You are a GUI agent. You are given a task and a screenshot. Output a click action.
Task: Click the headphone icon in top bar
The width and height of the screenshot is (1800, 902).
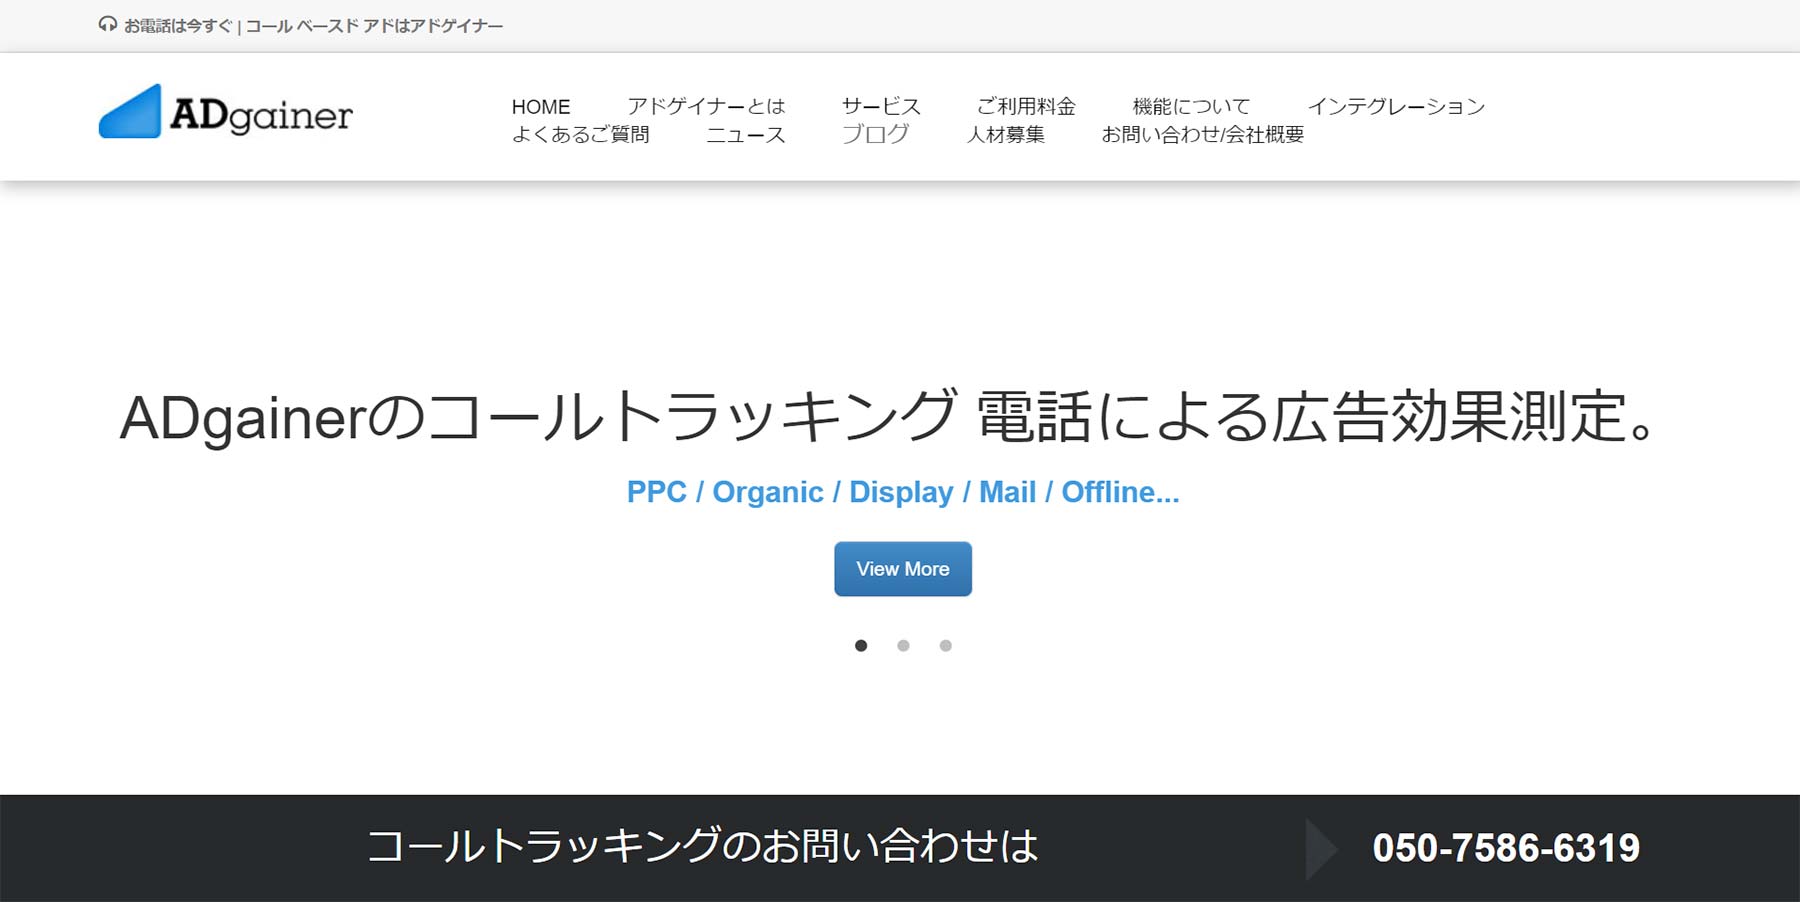pos(108,24)
